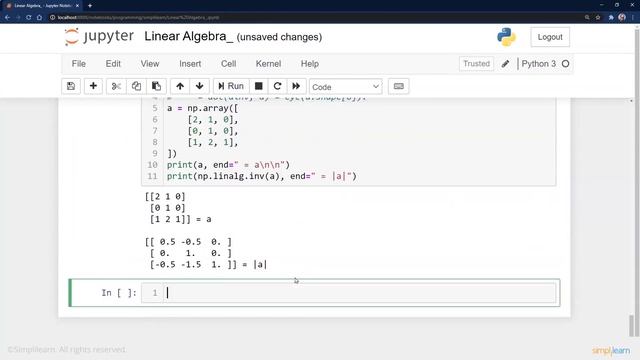This screenshot has height=360, width=640.
Task: Reload the page in the browser
Action: tap(29, 18)
